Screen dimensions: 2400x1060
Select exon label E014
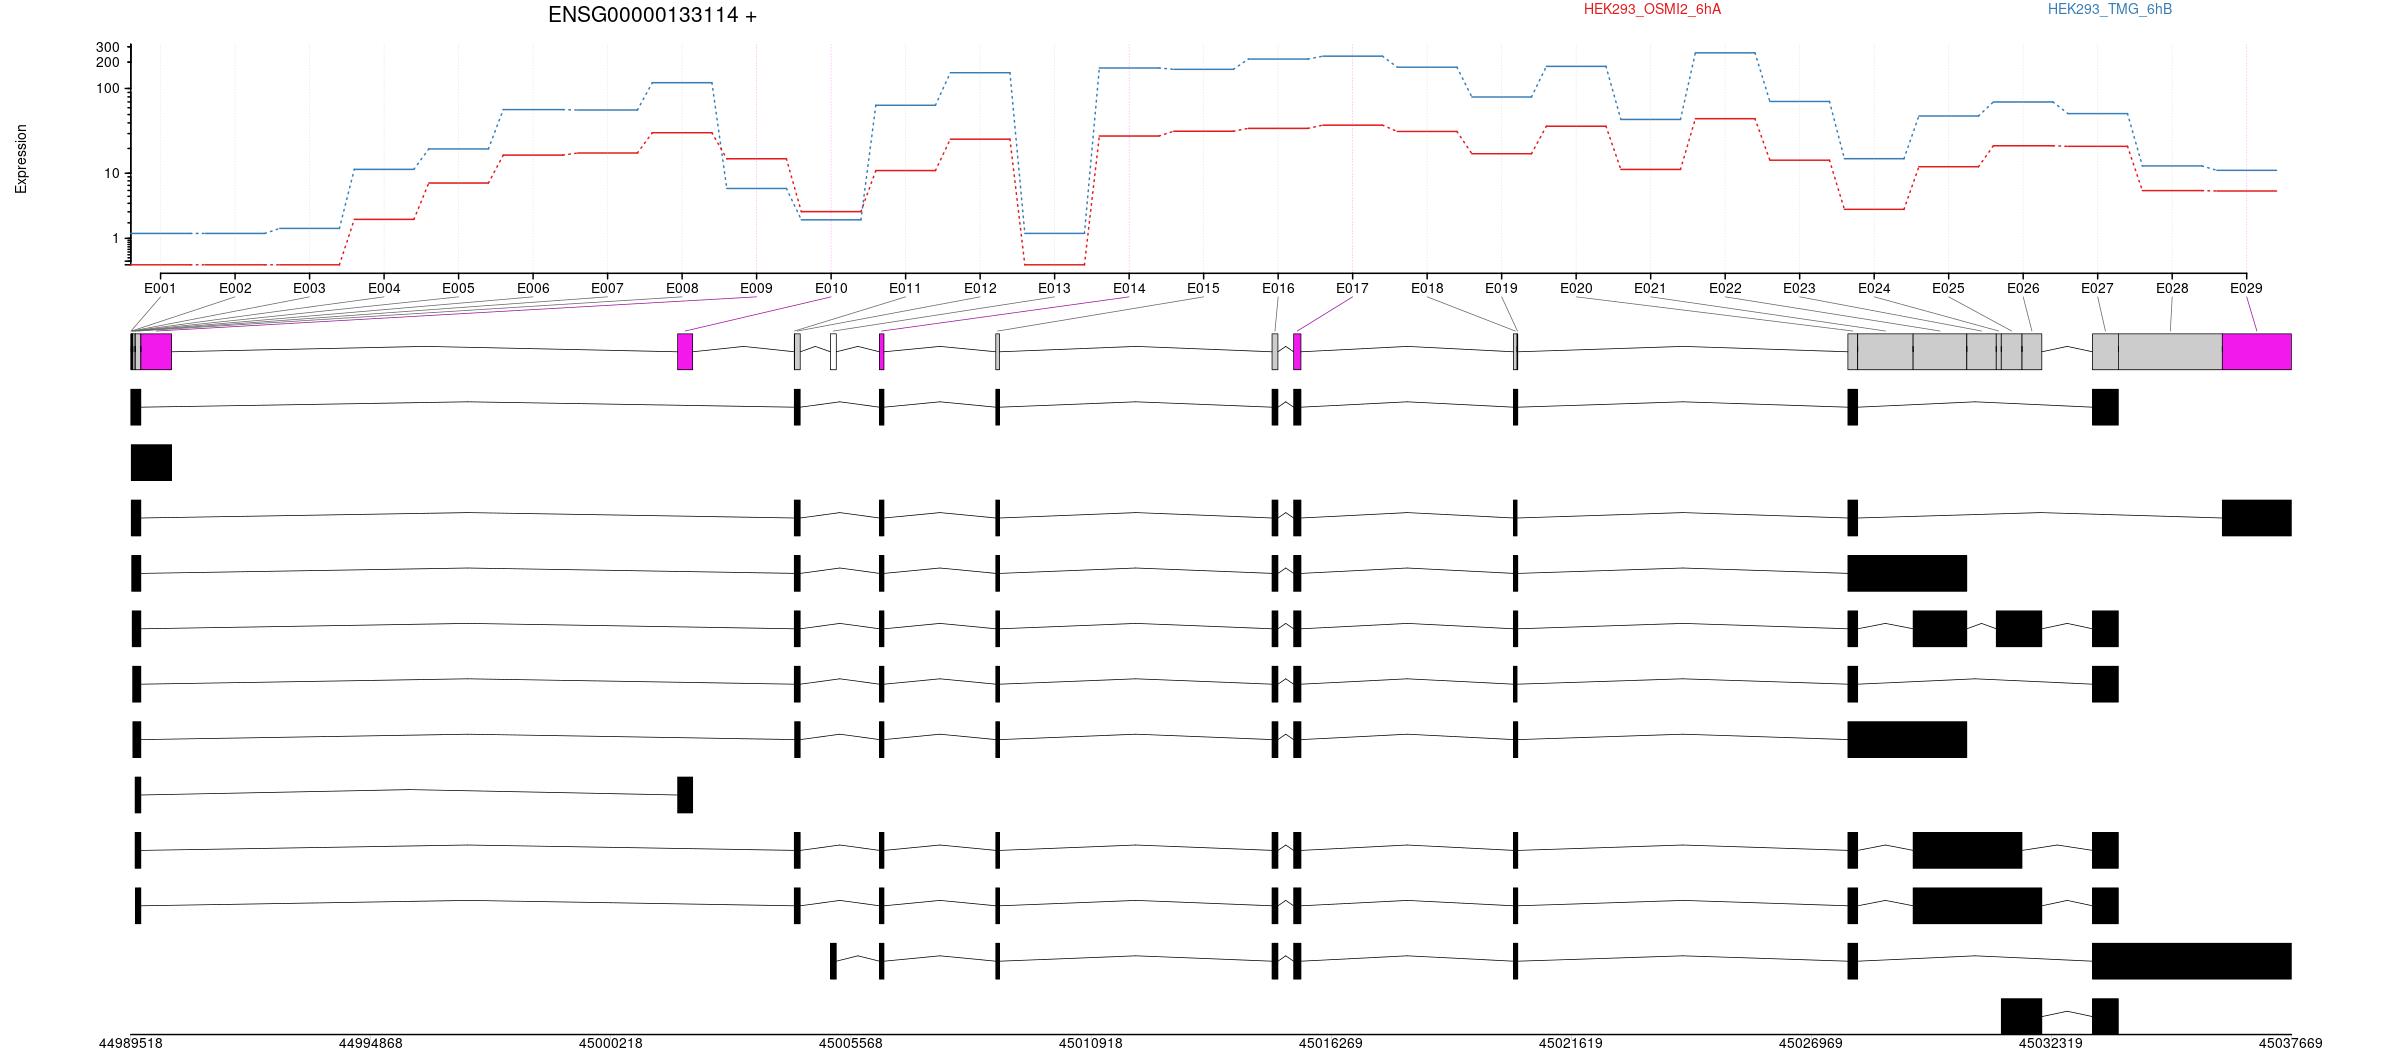1129,288
